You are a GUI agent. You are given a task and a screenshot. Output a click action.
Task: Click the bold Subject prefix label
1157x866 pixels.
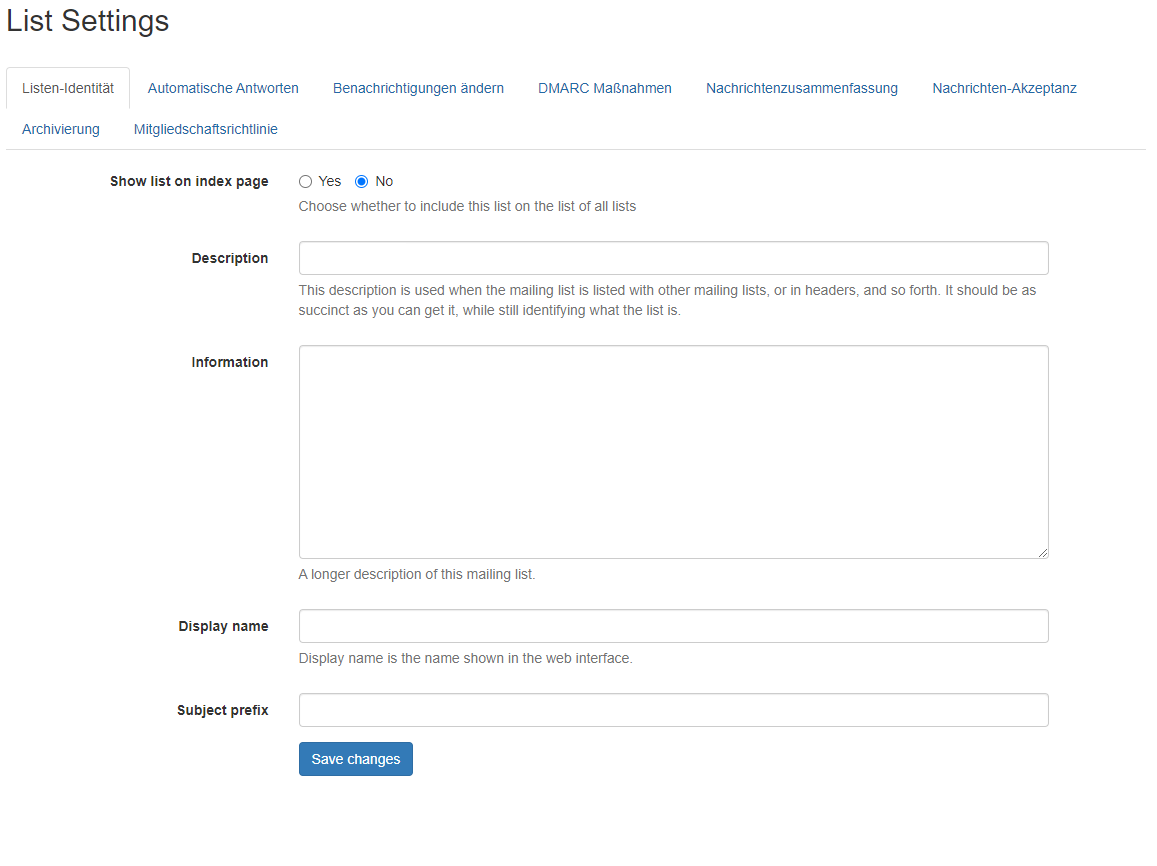click(222, 710)
